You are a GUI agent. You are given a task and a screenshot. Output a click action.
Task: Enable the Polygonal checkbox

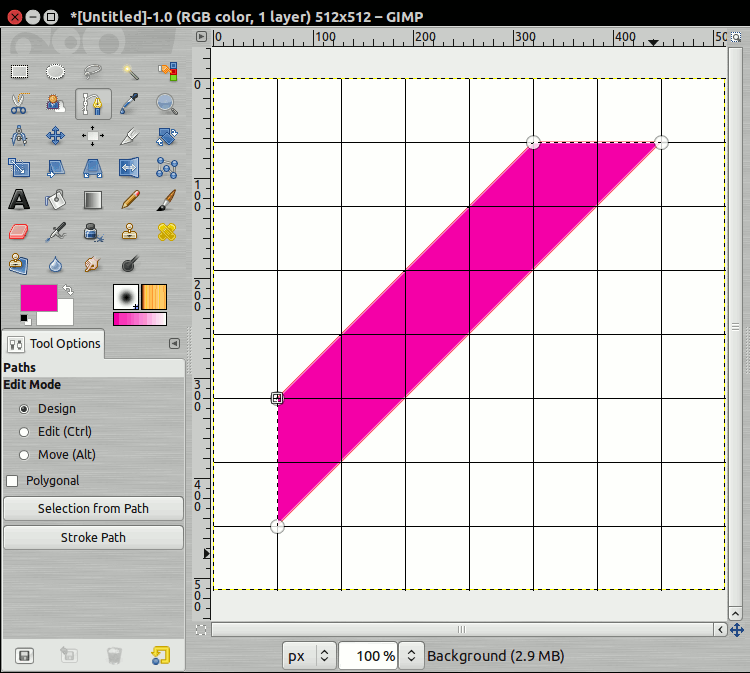click(12, 481)
